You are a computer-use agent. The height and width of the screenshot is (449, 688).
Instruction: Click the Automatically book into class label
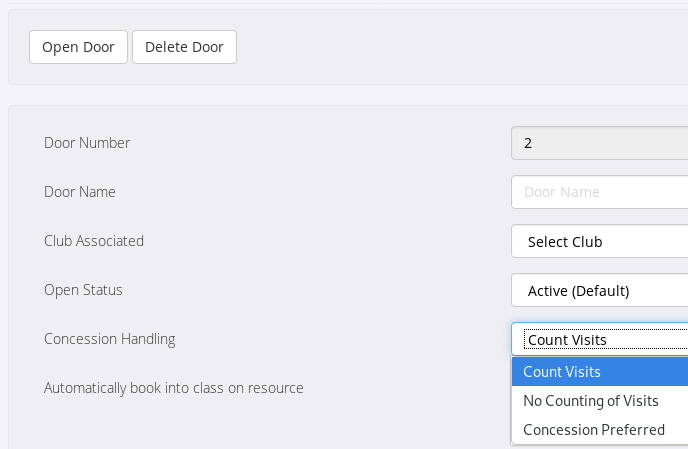pyautogui.click(x=173, y=388)
